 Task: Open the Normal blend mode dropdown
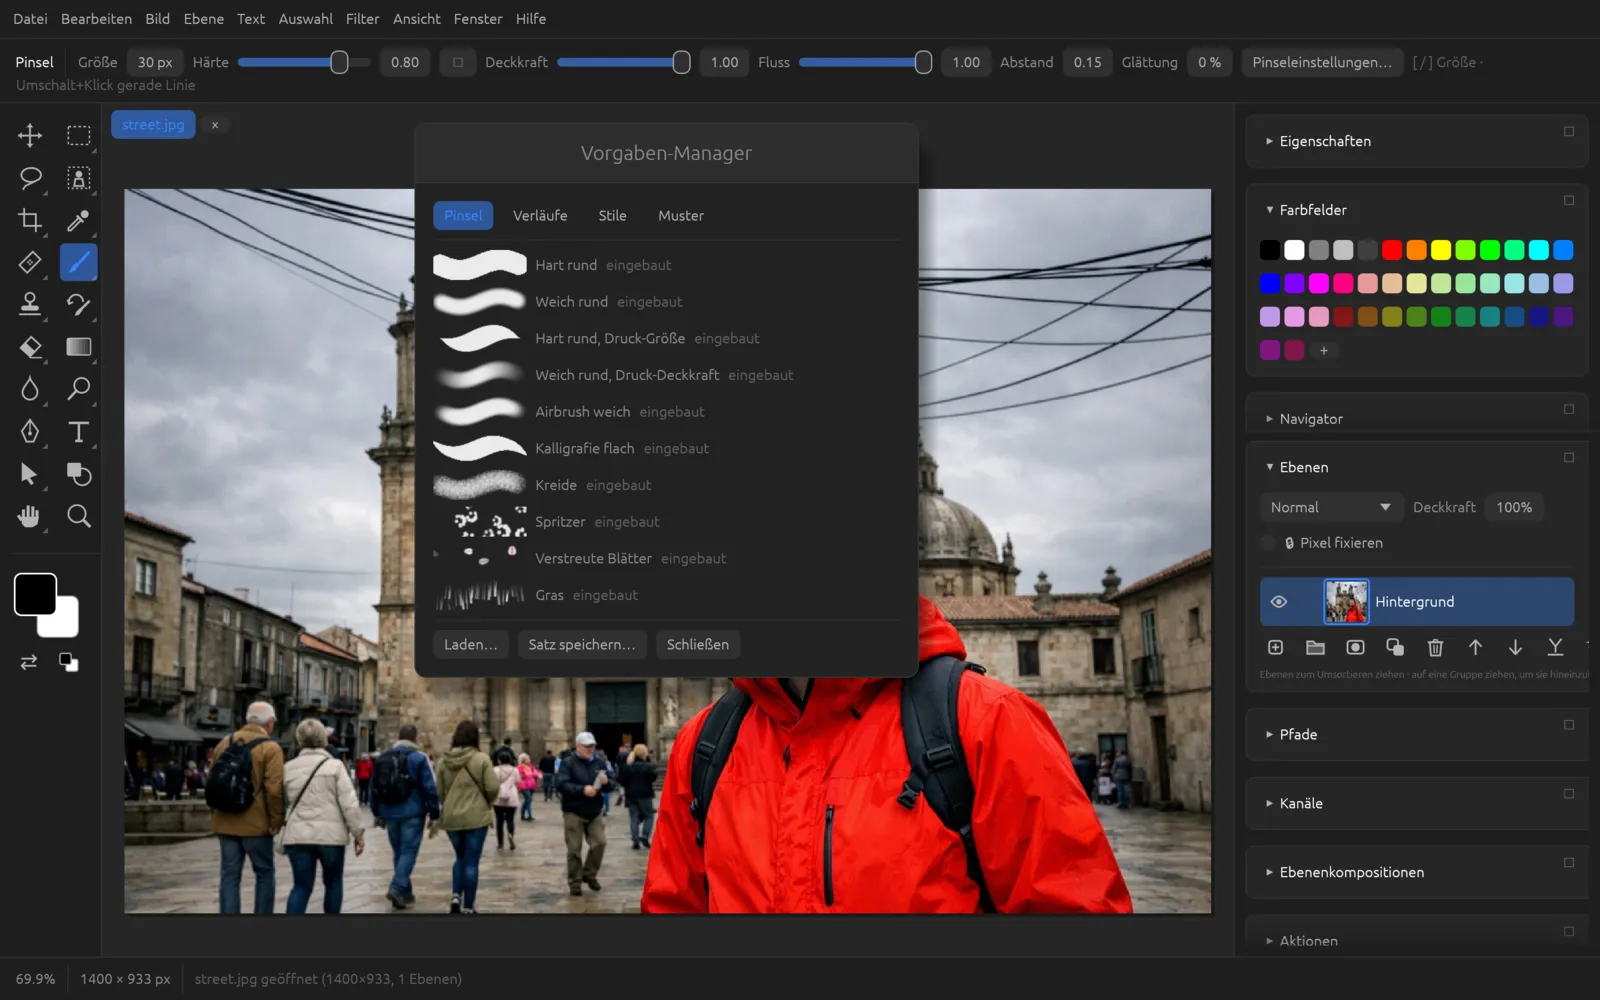(1330, 507)
